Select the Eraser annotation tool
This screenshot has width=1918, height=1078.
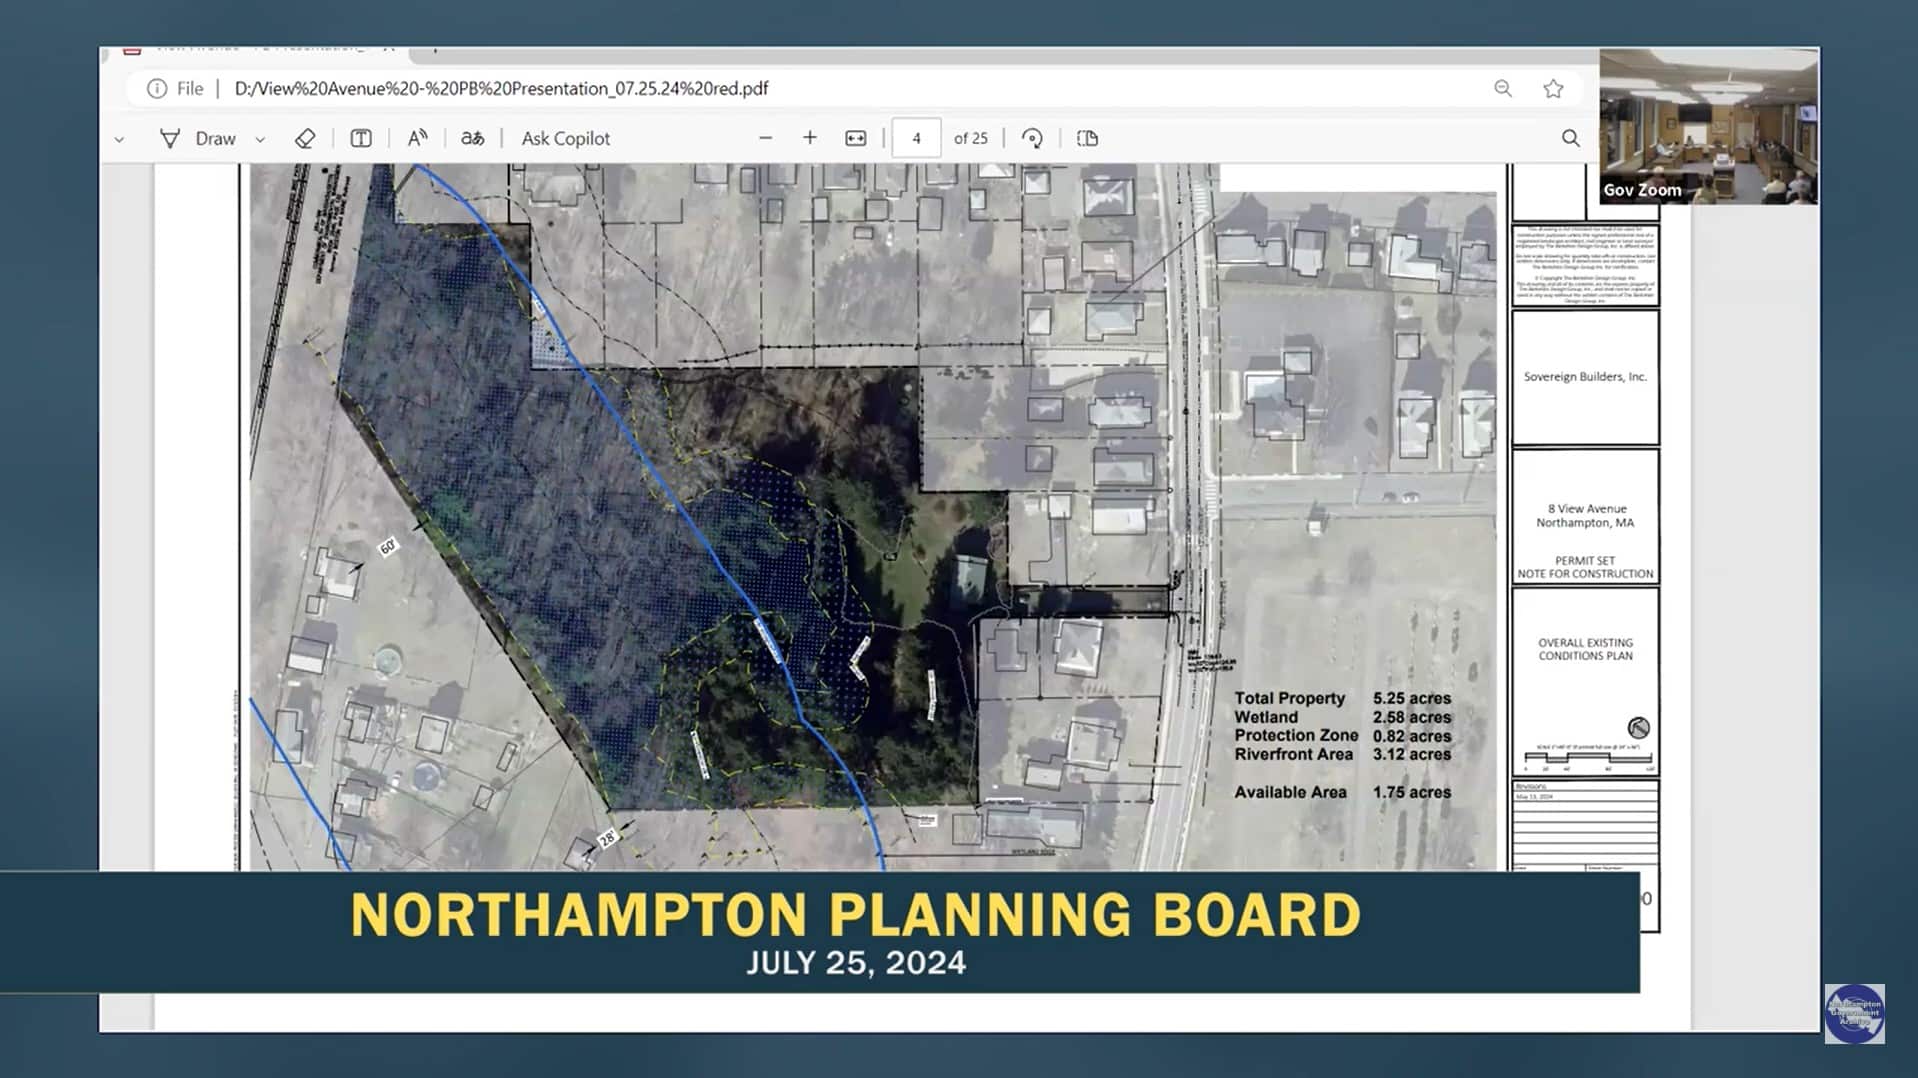(x=305, y=138)
